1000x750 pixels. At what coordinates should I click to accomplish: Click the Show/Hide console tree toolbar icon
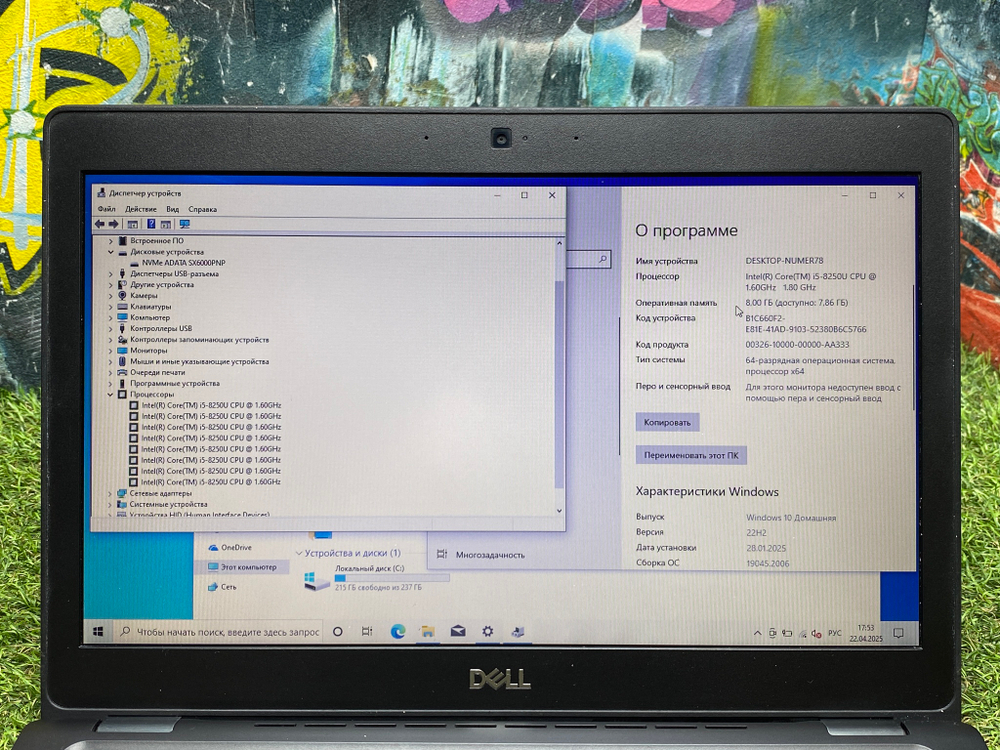pyautogui.click(x=132, y=224)
